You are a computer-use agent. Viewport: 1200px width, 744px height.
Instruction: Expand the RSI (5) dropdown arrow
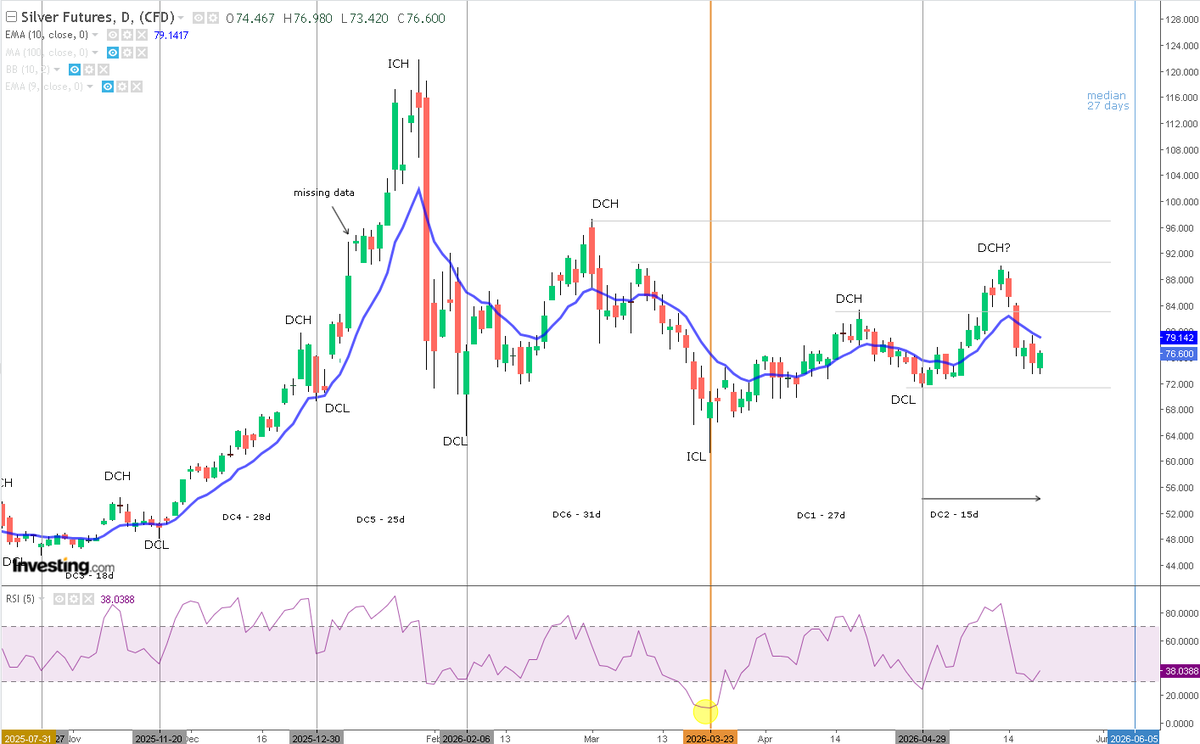pos(42,599)
